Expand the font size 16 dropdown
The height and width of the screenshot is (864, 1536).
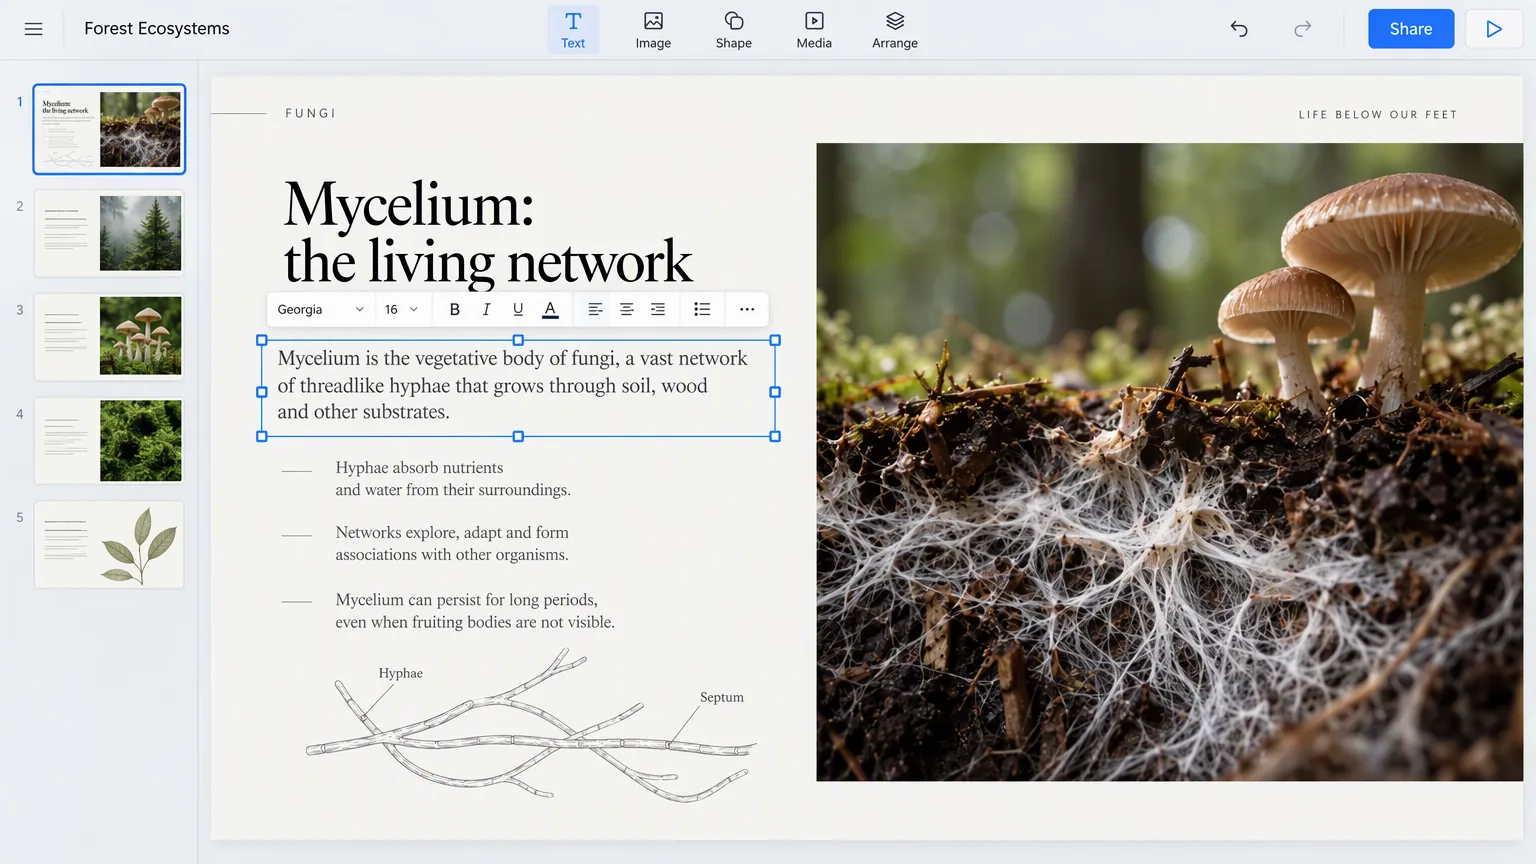[x=402, y=309]
